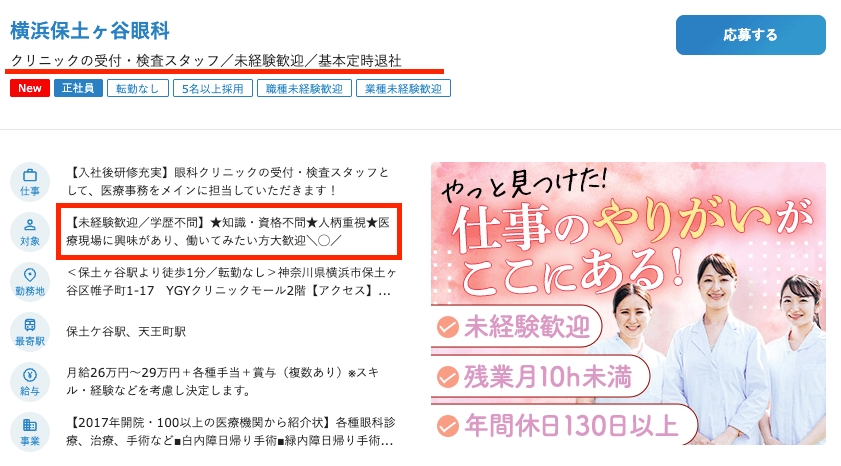Click the 対象 person icon

tap(30, 232)
